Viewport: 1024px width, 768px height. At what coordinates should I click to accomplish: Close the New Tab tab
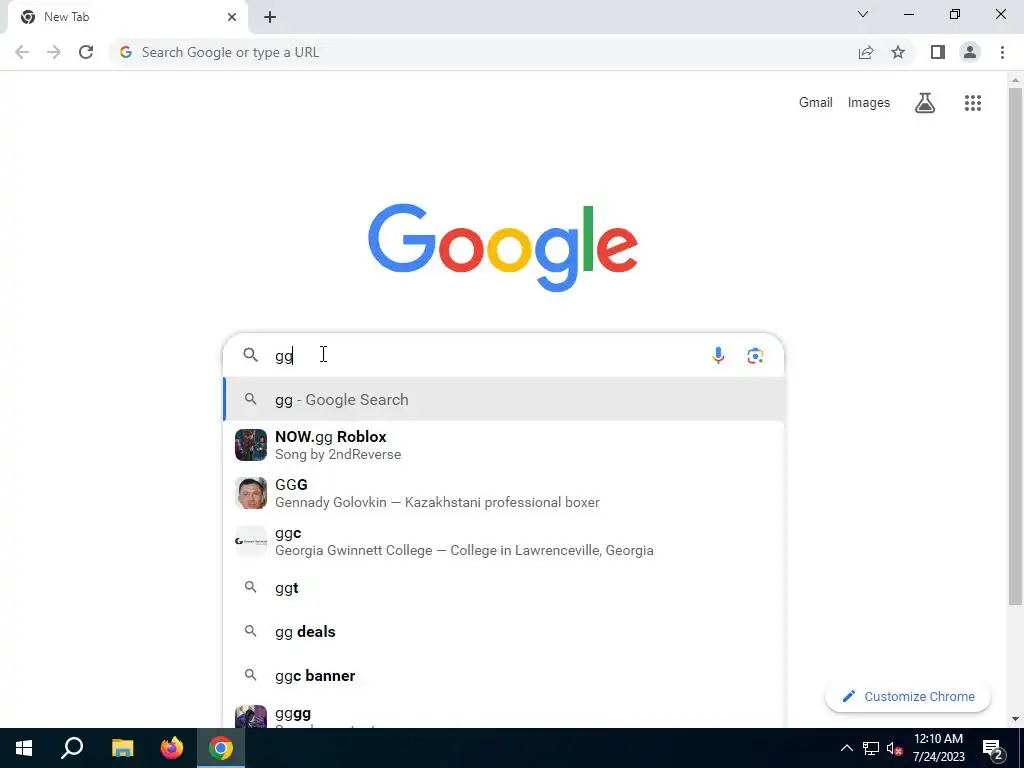click(232, 17)
